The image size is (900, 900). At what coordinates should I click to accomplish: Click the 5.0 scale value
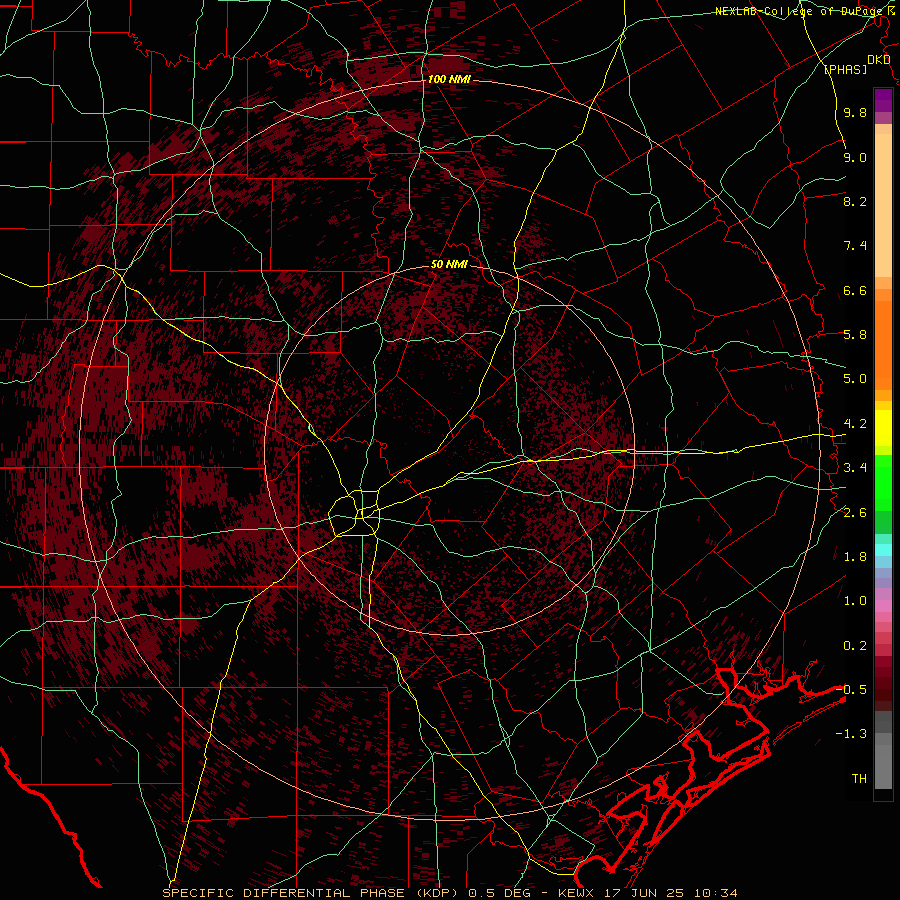(855, 379)
